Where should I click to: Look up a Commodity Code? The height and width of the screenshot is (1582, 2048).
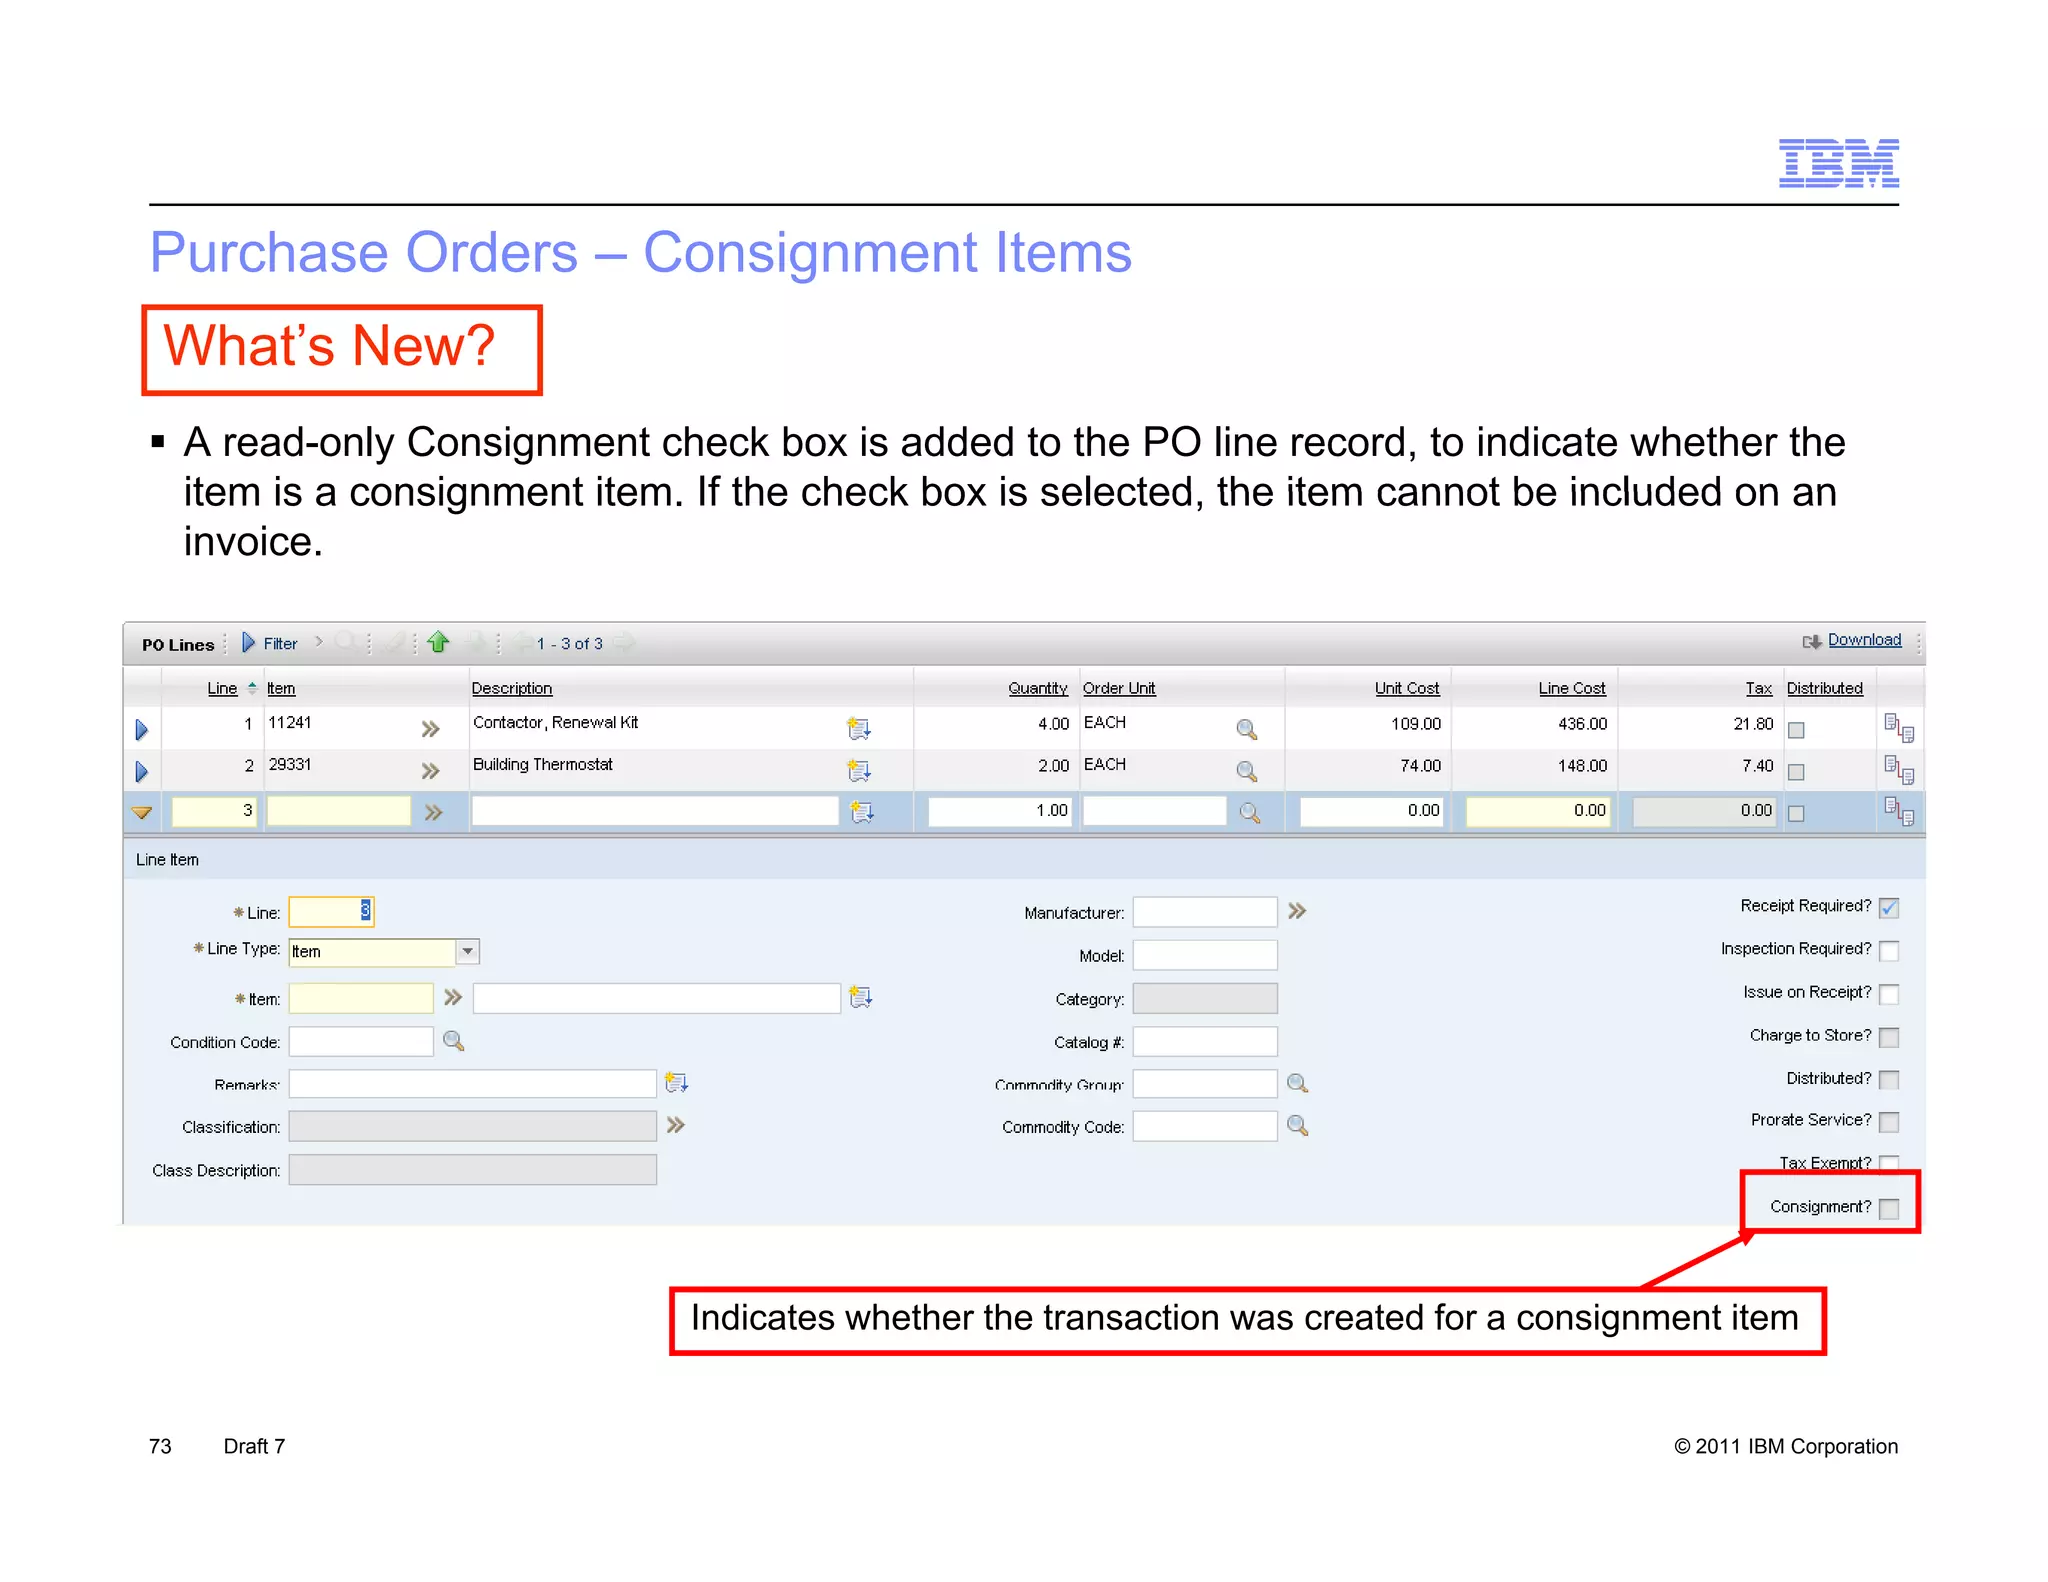pos(1298,1126)
